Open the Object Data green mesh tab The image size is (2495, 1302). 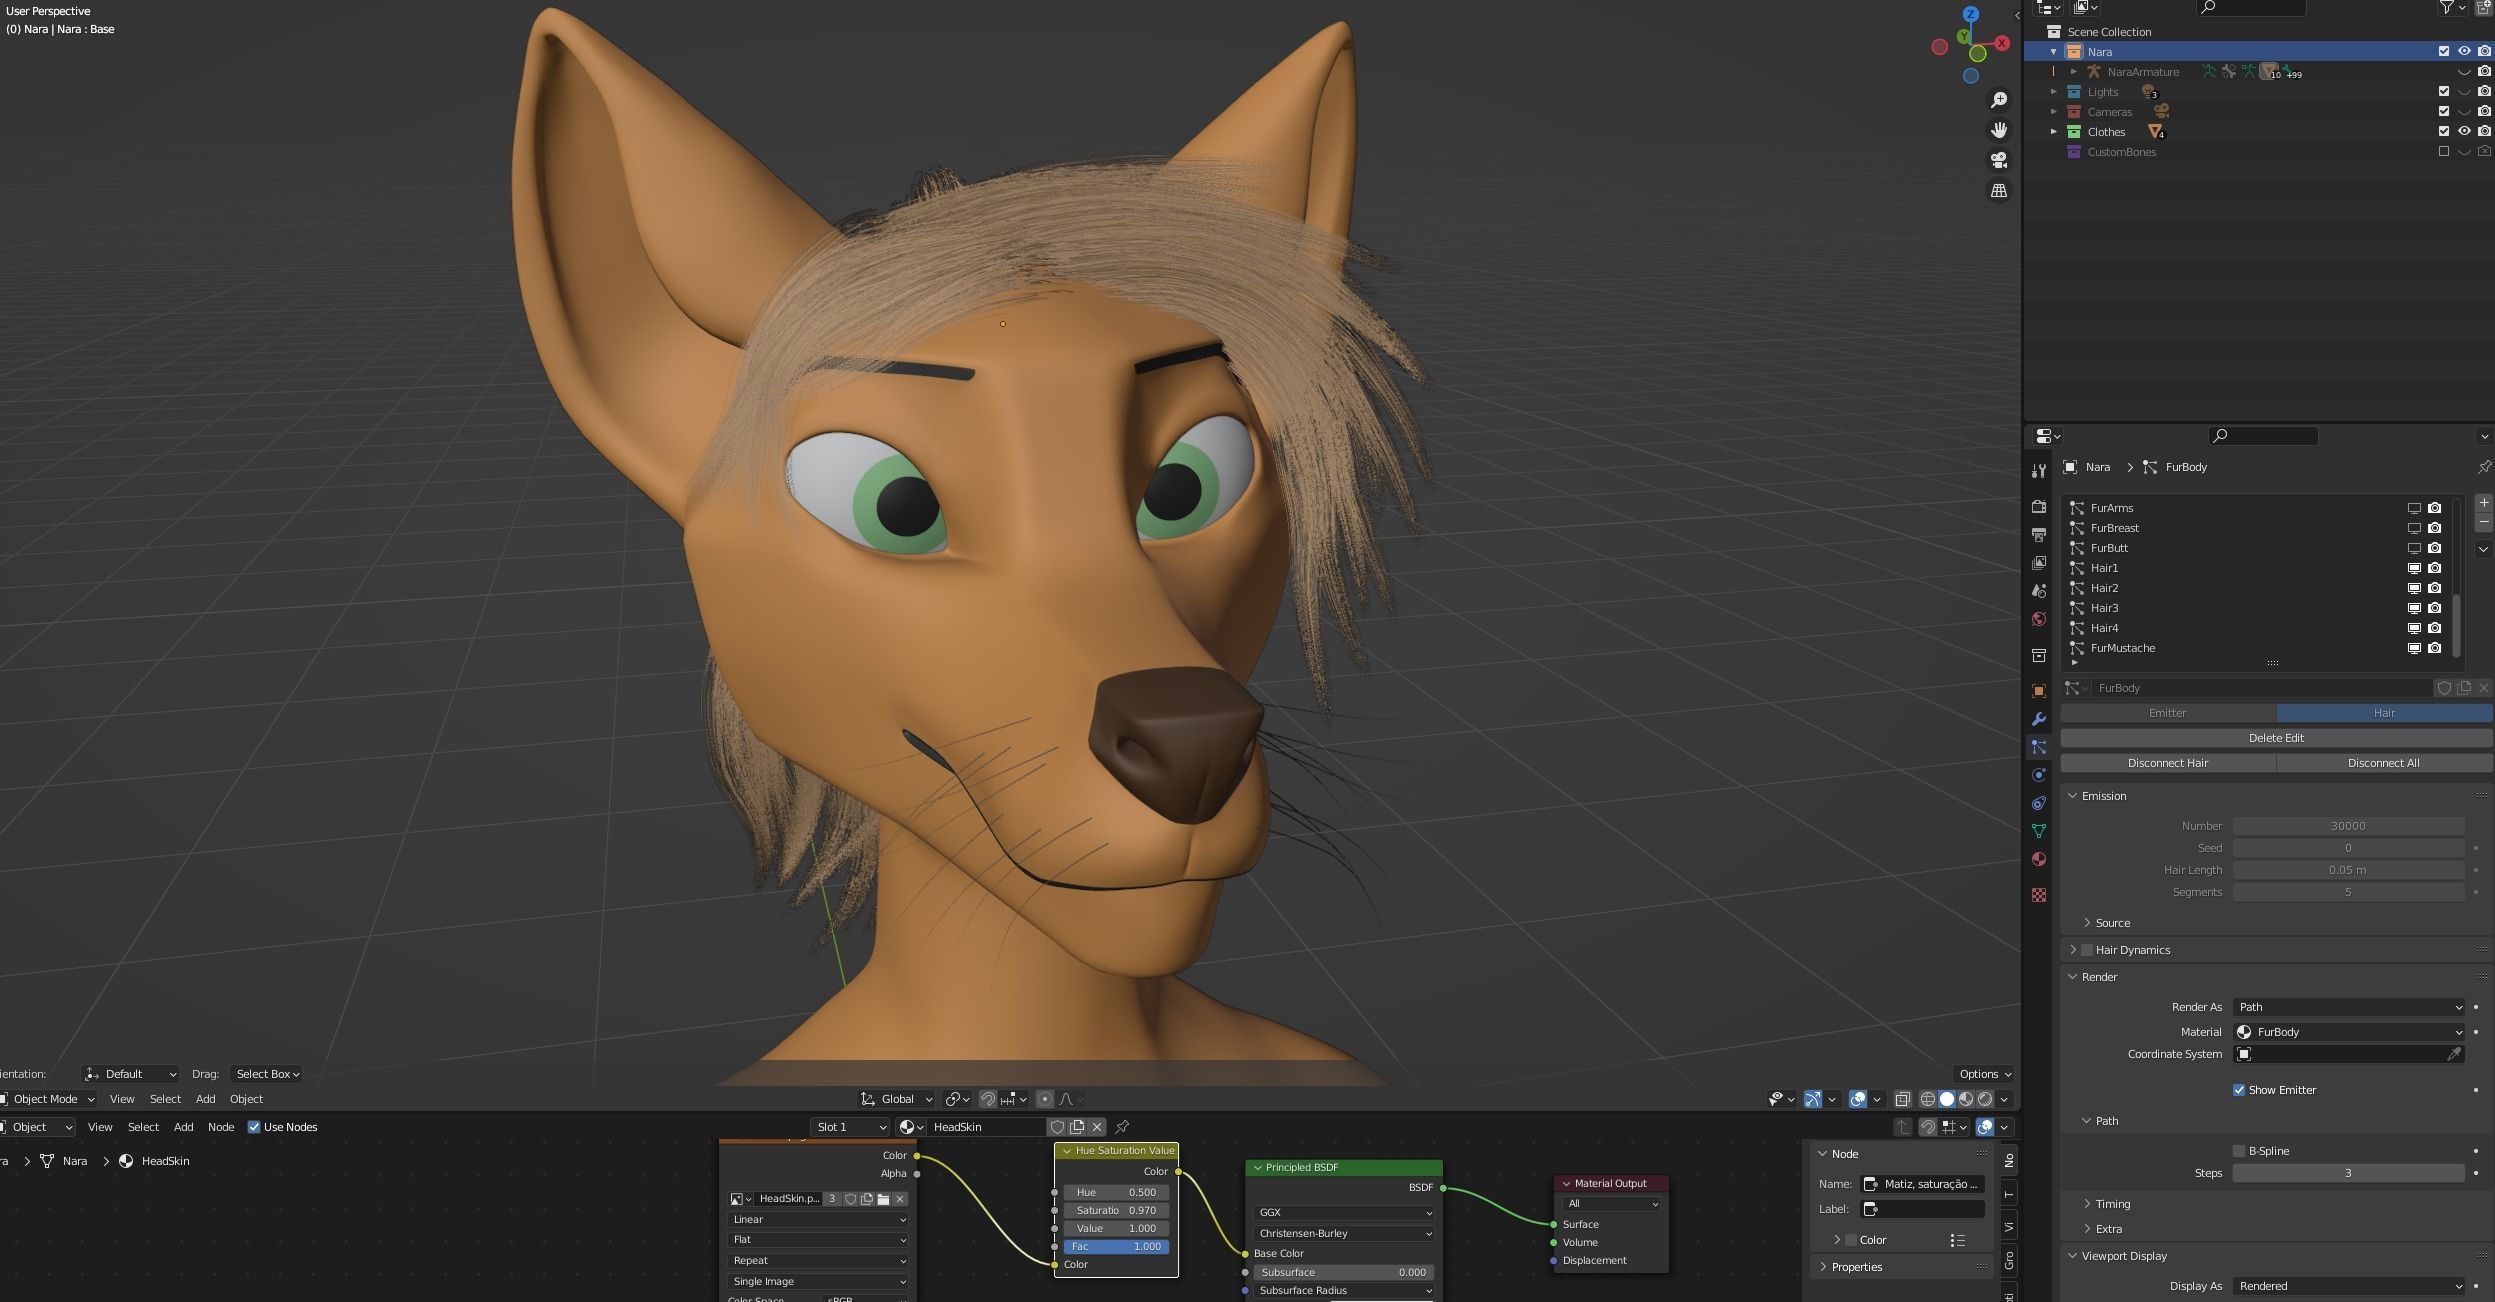point(2039,831)
